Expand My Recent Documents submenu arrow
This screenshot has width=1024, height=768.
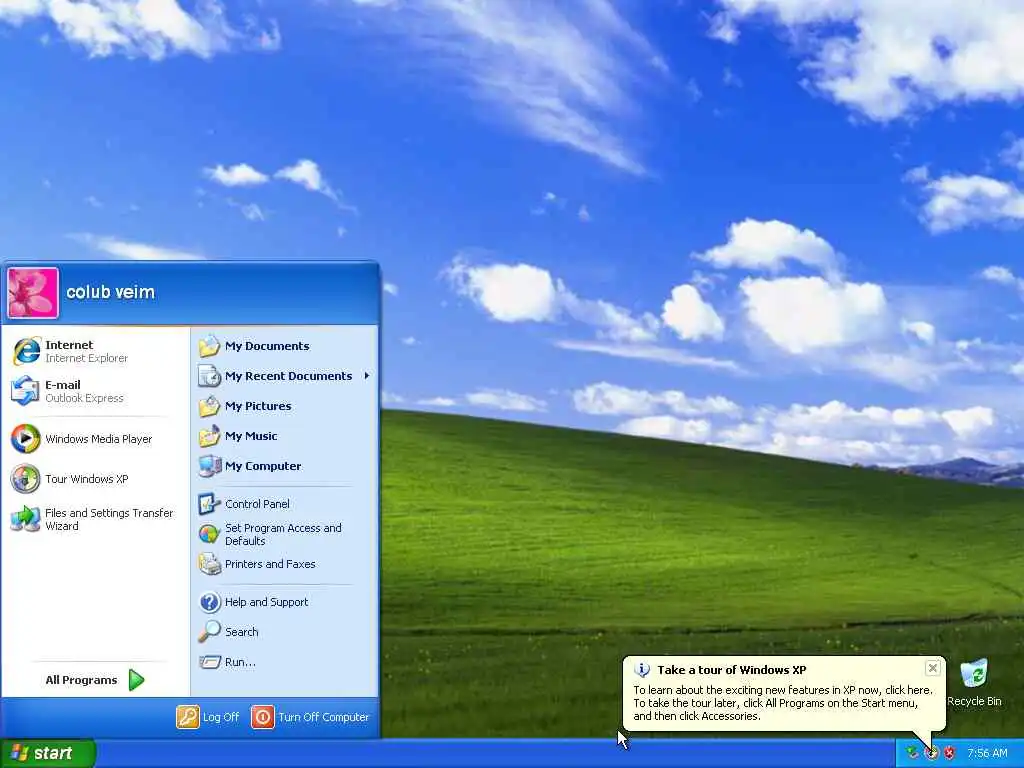coord(367,376)
